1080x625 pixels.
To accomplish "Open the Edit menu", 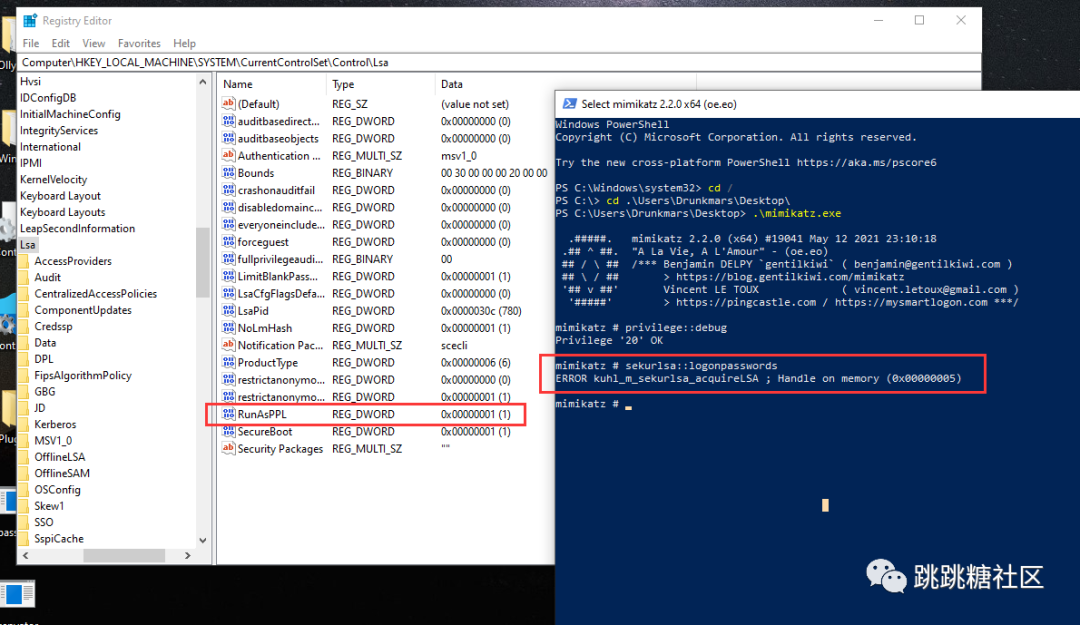I will 61,43.
